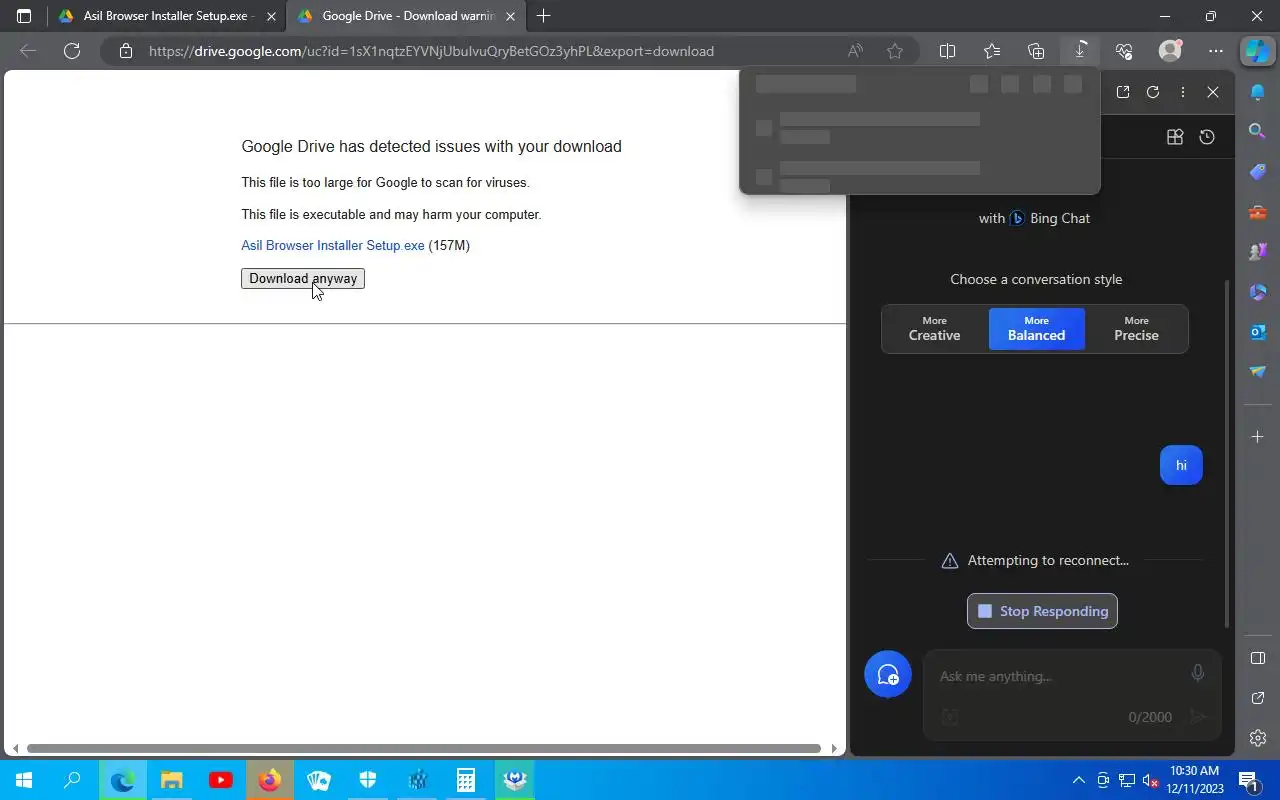1280x800 pixels.
Task: Open the notification center icon
Action: 1248,780
